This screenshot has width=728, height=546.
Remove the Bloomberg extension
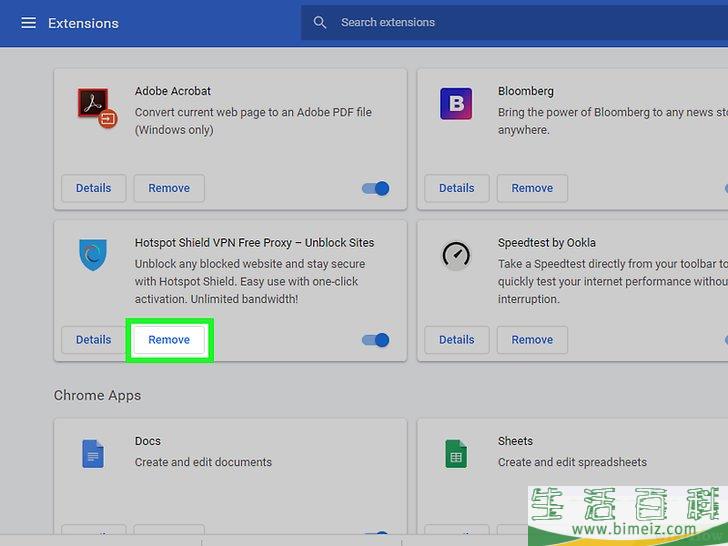click(532, 188)
